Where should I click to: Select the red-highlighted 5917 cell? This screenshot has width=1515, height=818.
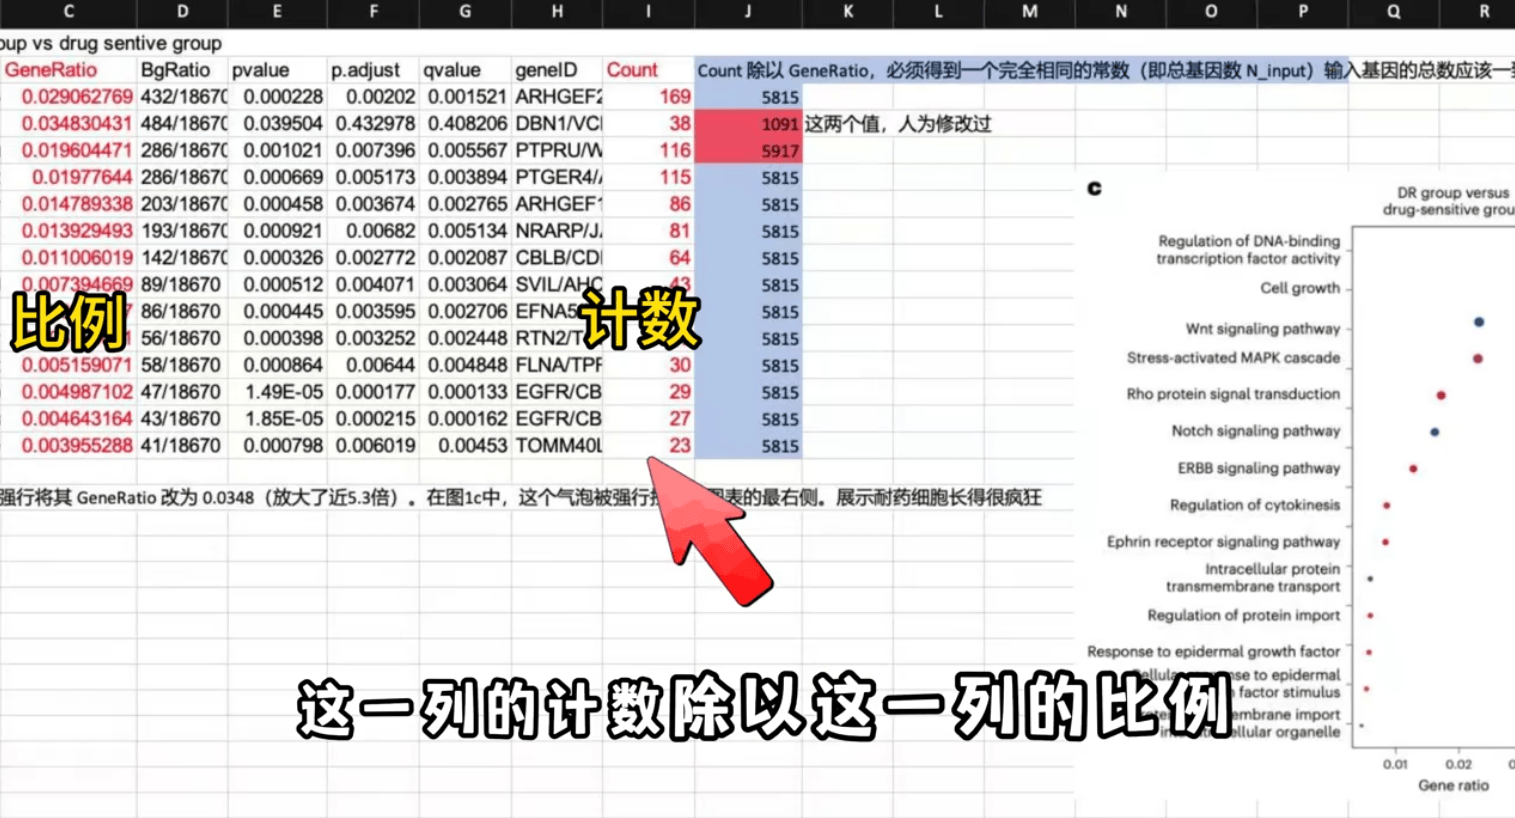point(748,151)
